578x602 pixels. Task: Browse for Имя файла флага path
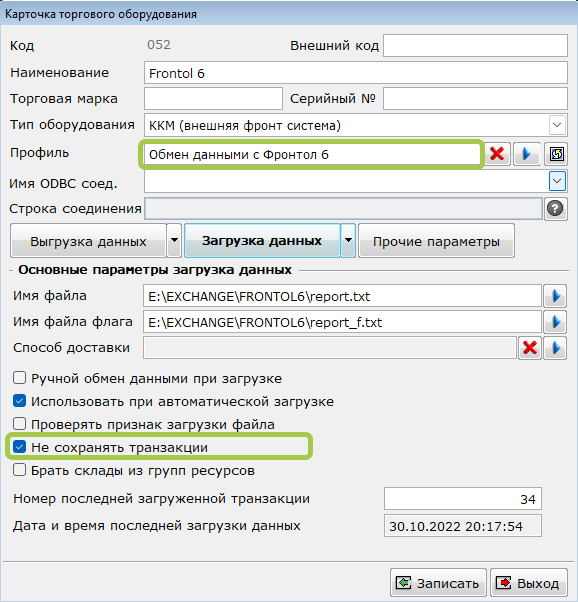(555, 322)
